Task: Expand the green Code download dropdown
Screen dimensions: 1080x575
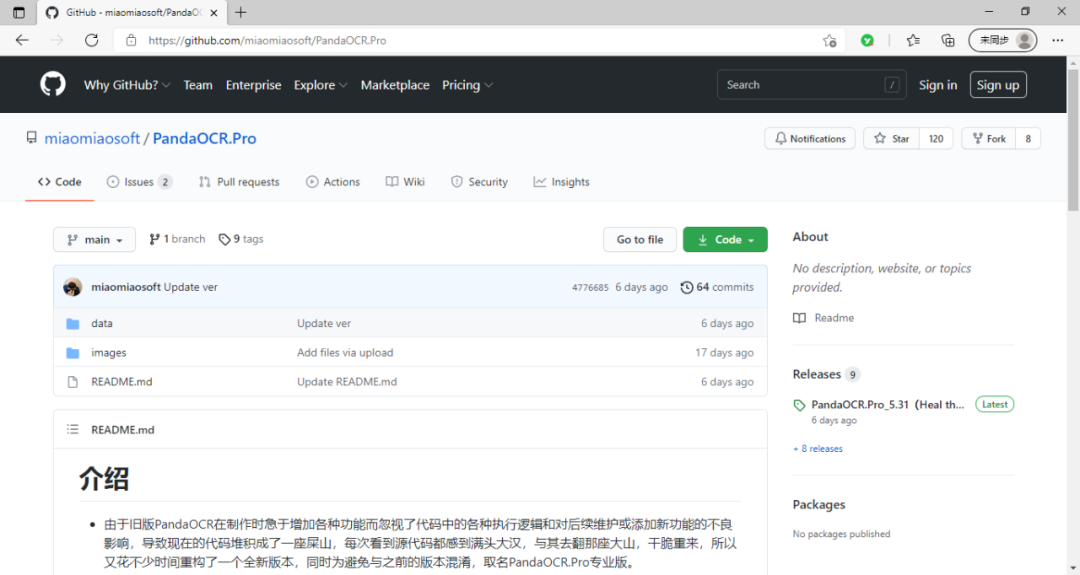Action: point(725,240)
